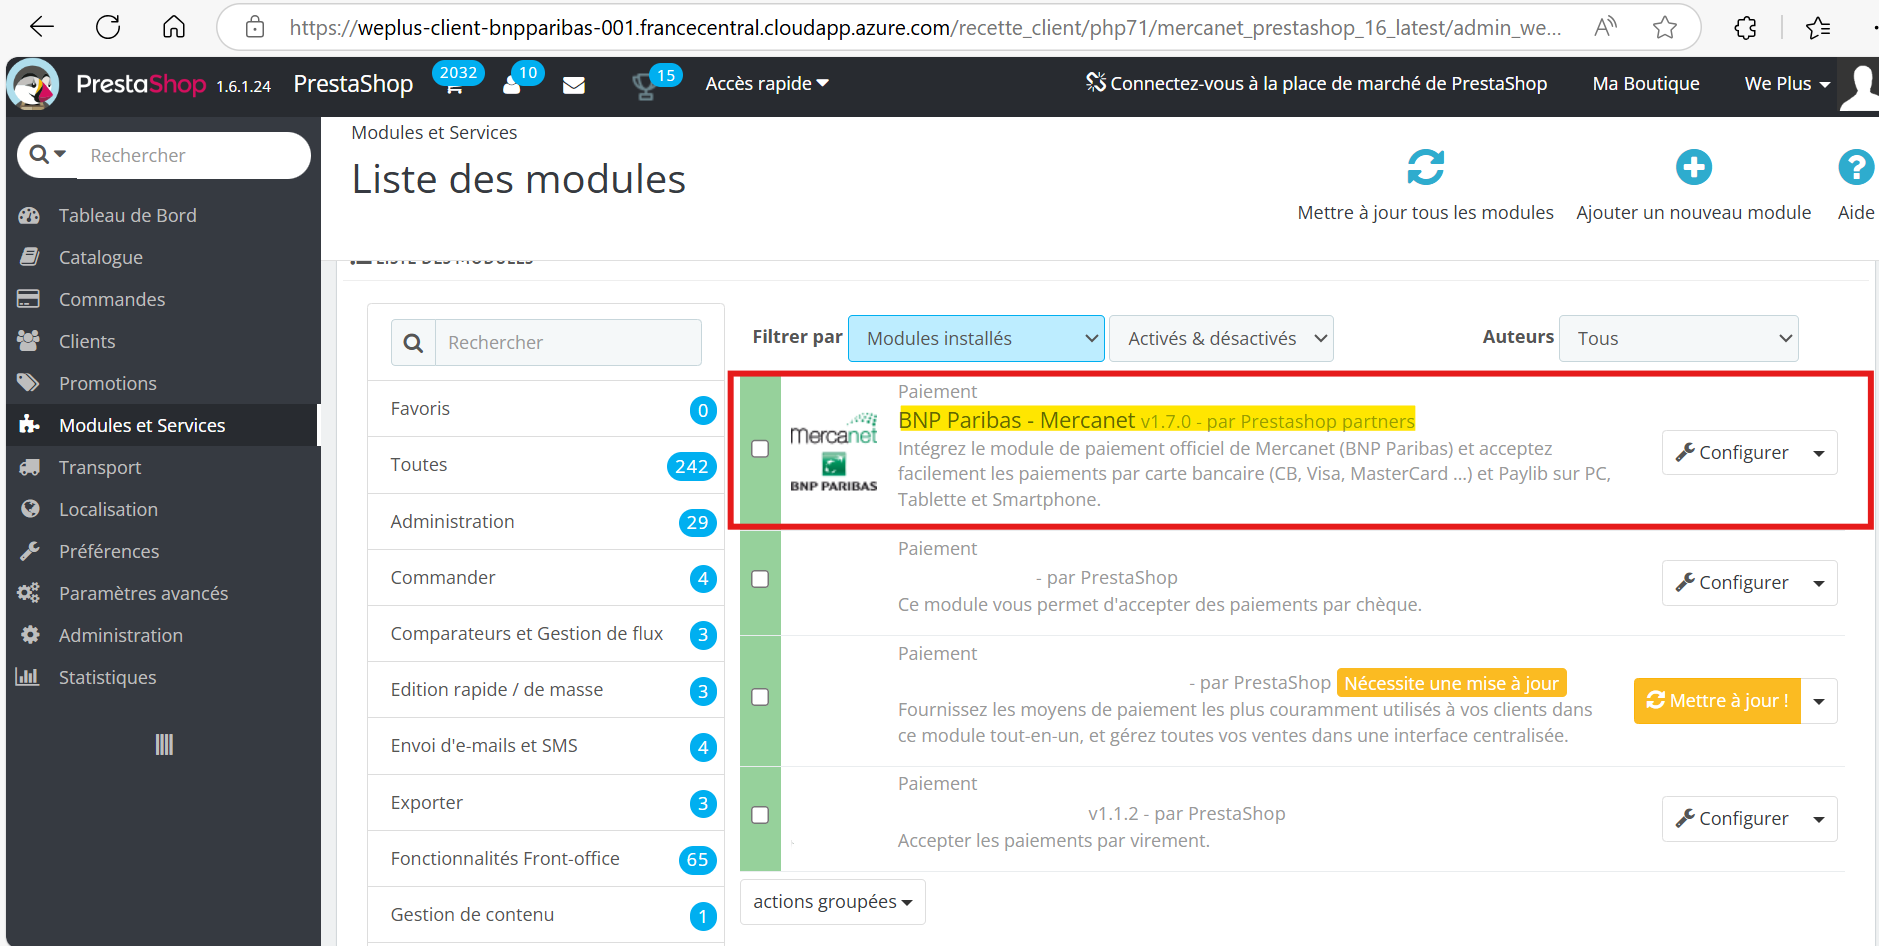
Task: View site information via the lock icon
Action: pyautogui.click(x=255, y=27)
